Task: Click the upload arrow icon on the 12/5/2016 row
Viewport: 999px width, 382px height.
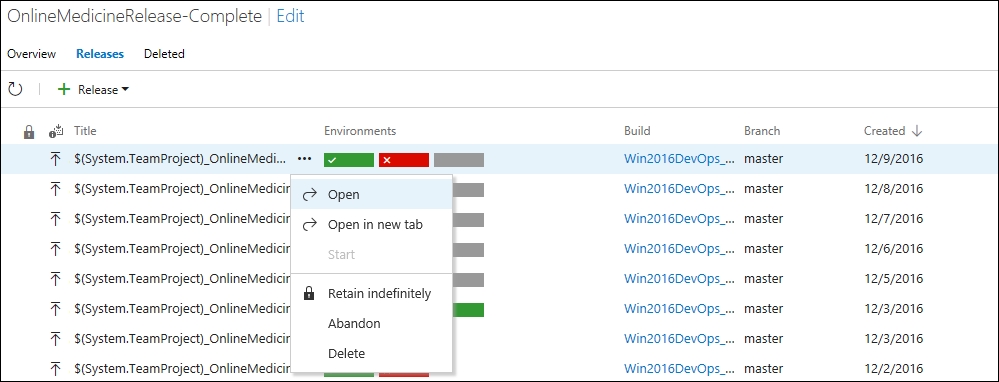Action: [x=55, y=279]
